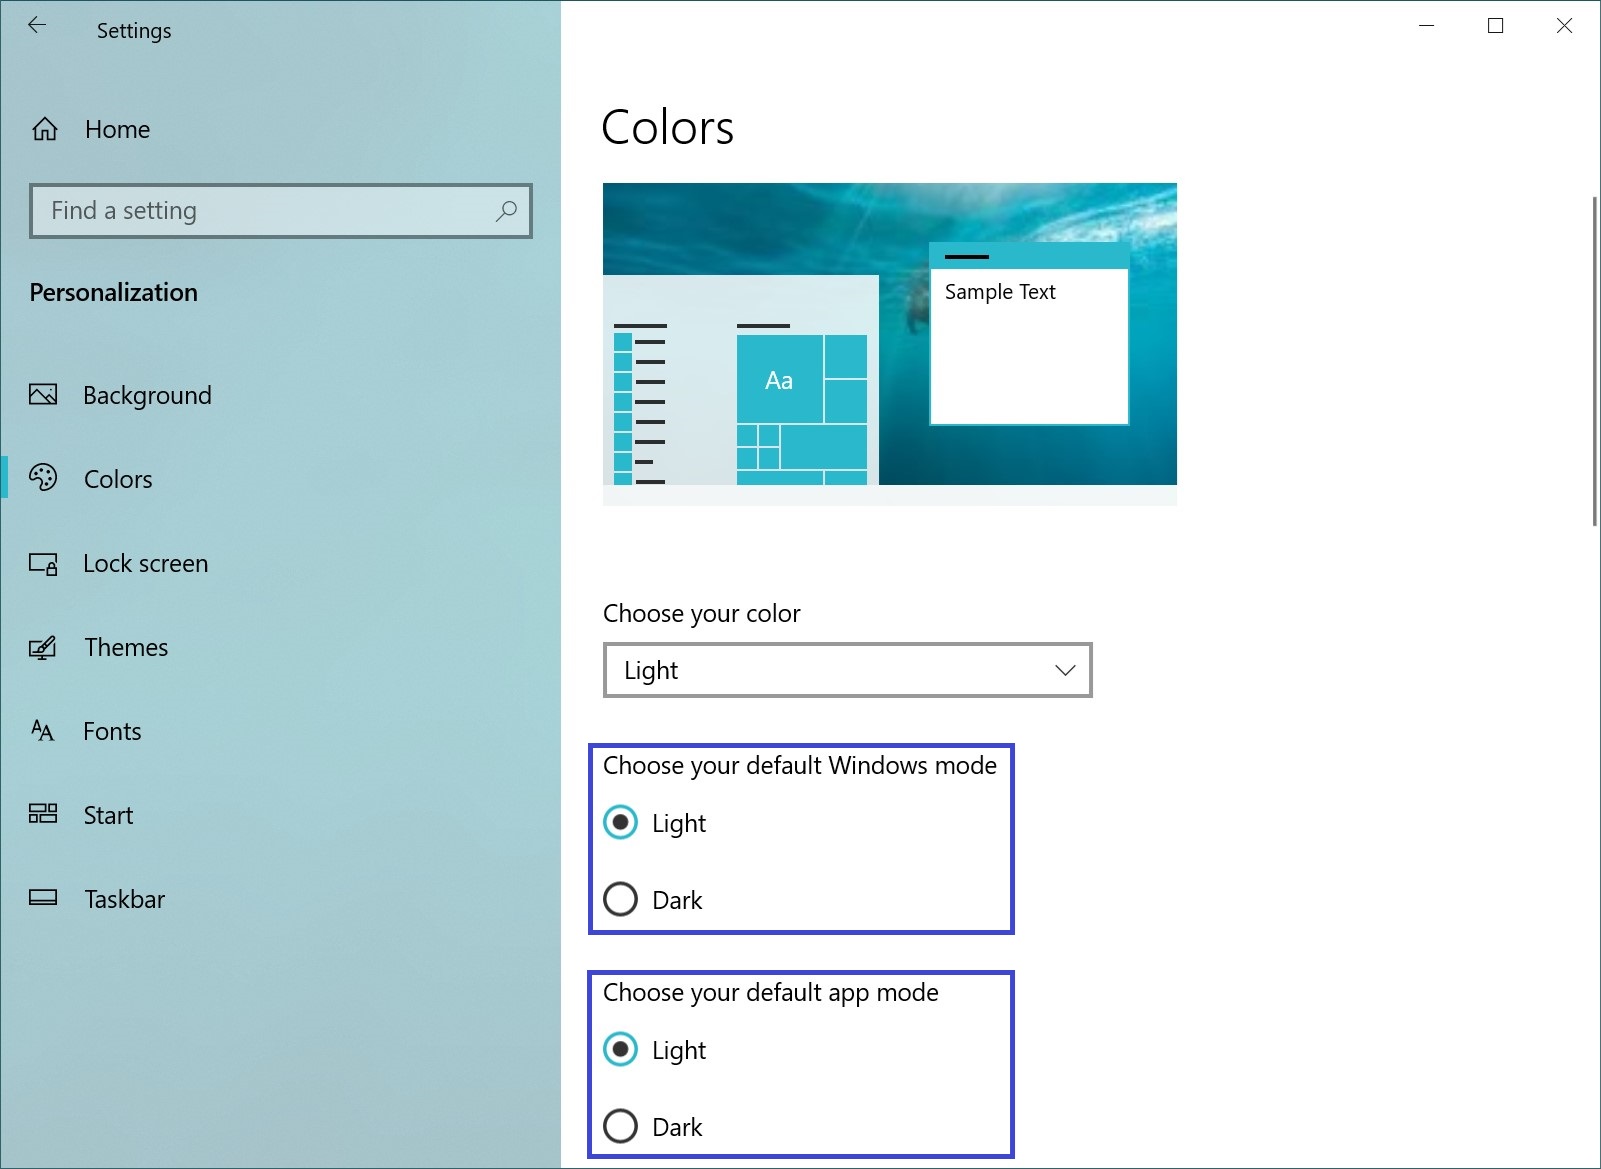Image resolution: width=1601 pixels, height=1169 pixels.
Task: Go to Lock screen settings
Action: tap(145, 564)
